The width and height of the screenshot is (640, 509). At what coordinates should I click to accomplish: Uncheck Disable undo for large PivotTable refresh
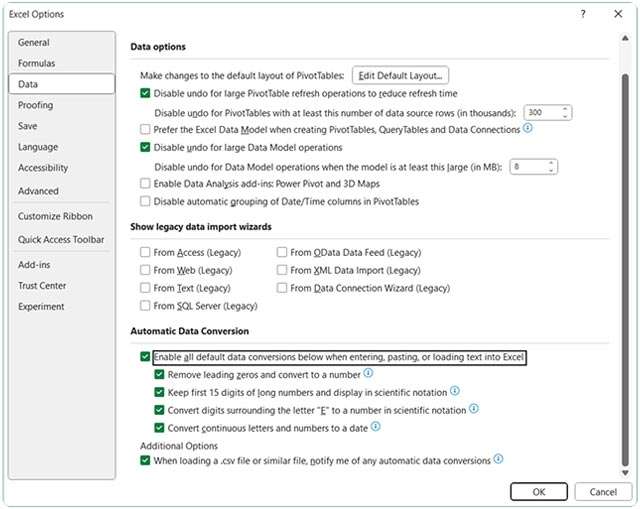(146, 93)
